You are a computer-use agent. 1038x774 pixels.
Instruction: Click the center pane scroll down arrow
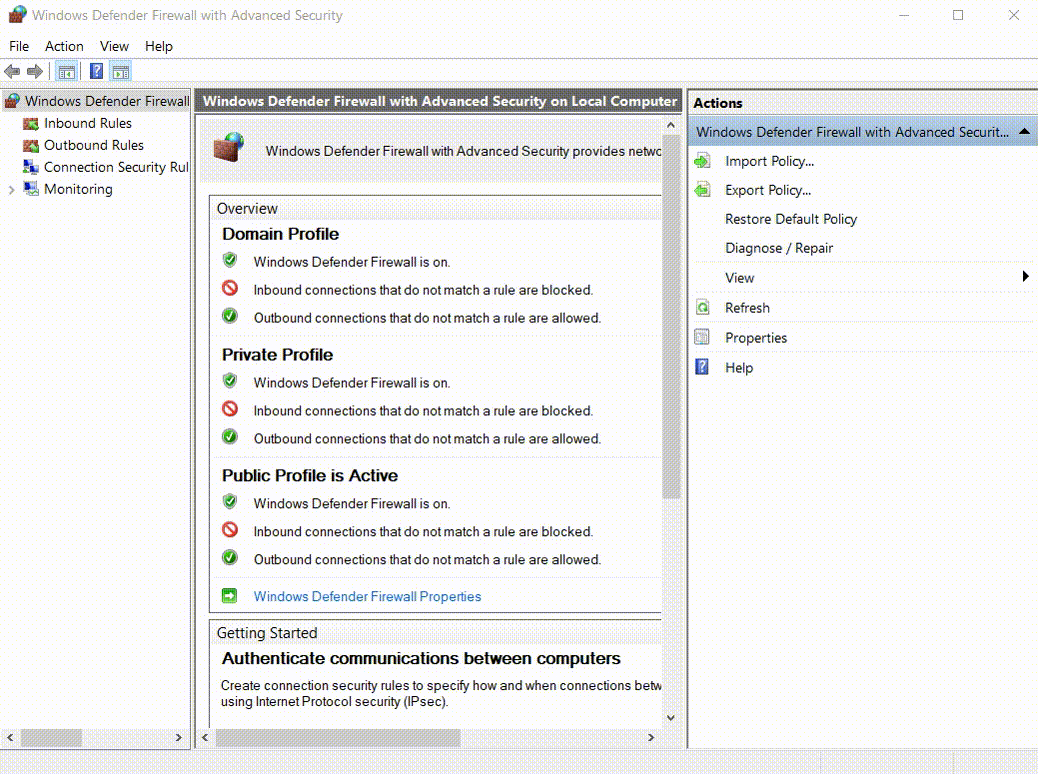(671, 718)
